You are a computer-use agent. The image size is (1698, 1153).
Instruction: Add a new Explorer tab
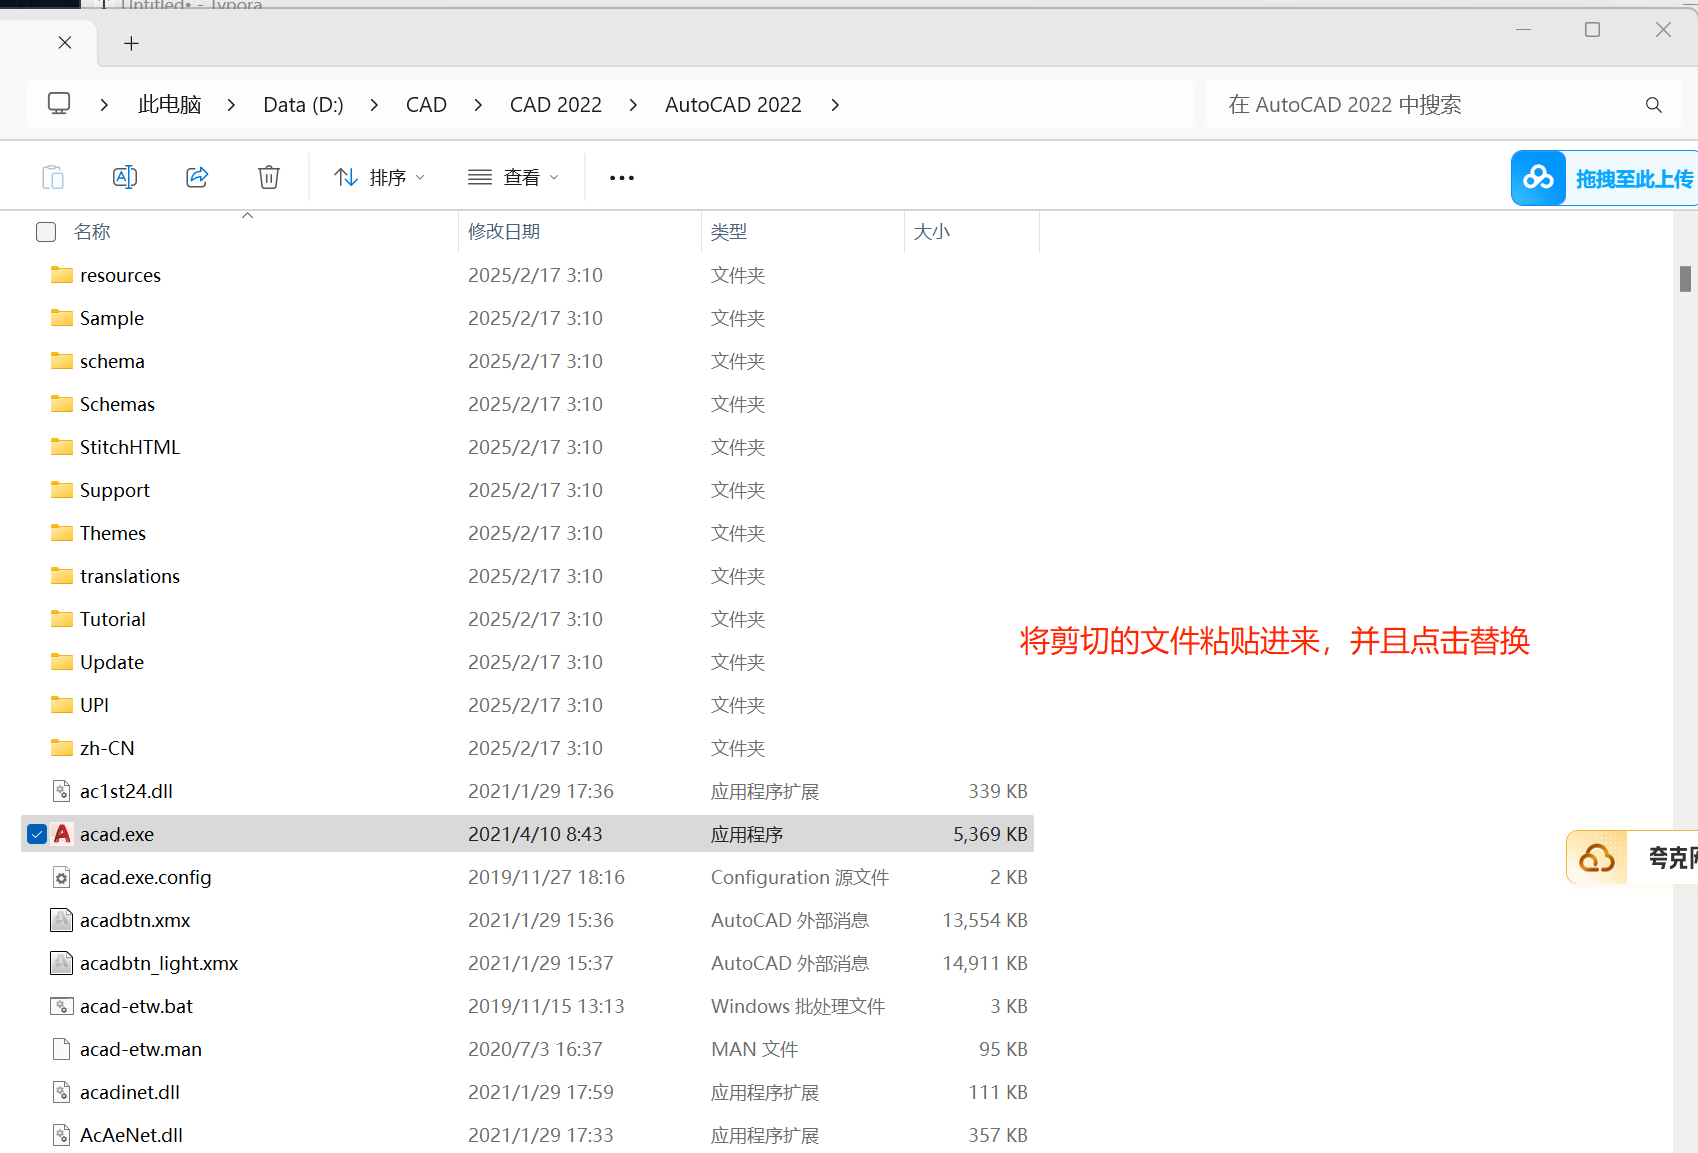(131, 43)
